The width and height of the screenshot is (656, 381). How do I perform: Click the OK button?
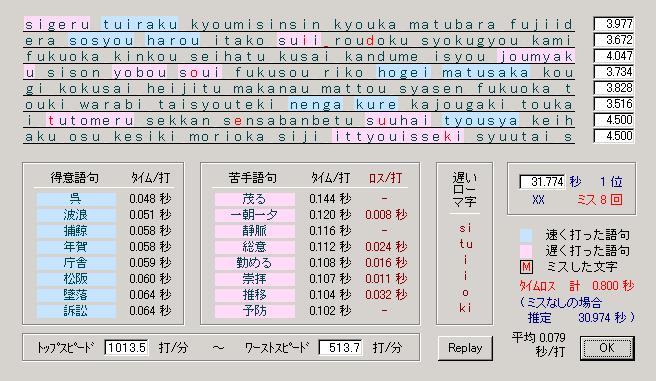coord(607,348)
